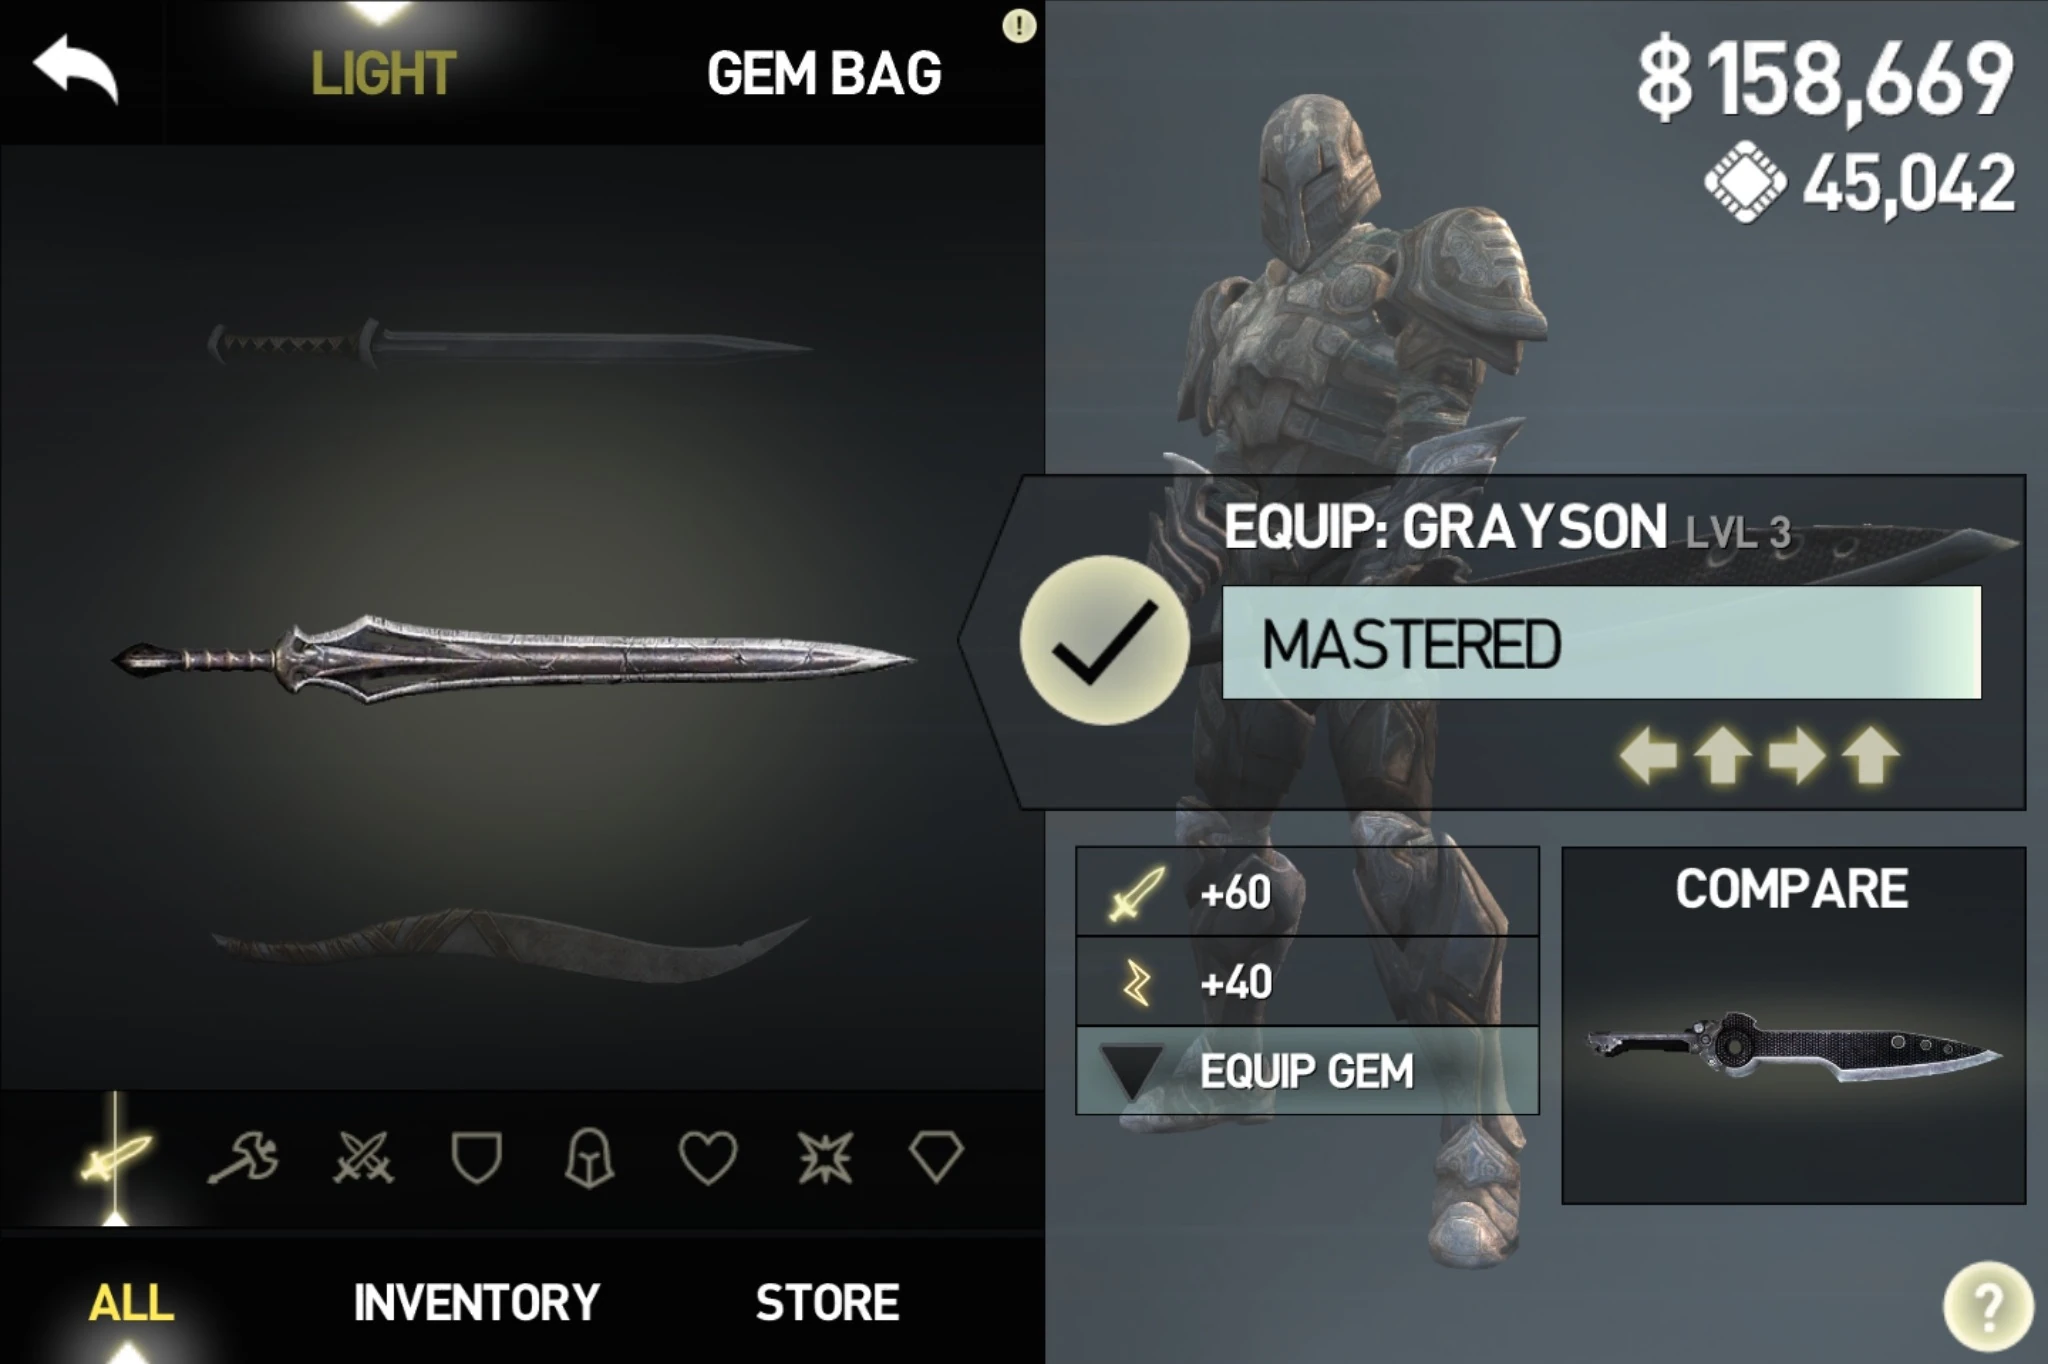2048x1364 pixels.
Task: Select the dark katana above in weapon list
Action: [x=510, y=344]
